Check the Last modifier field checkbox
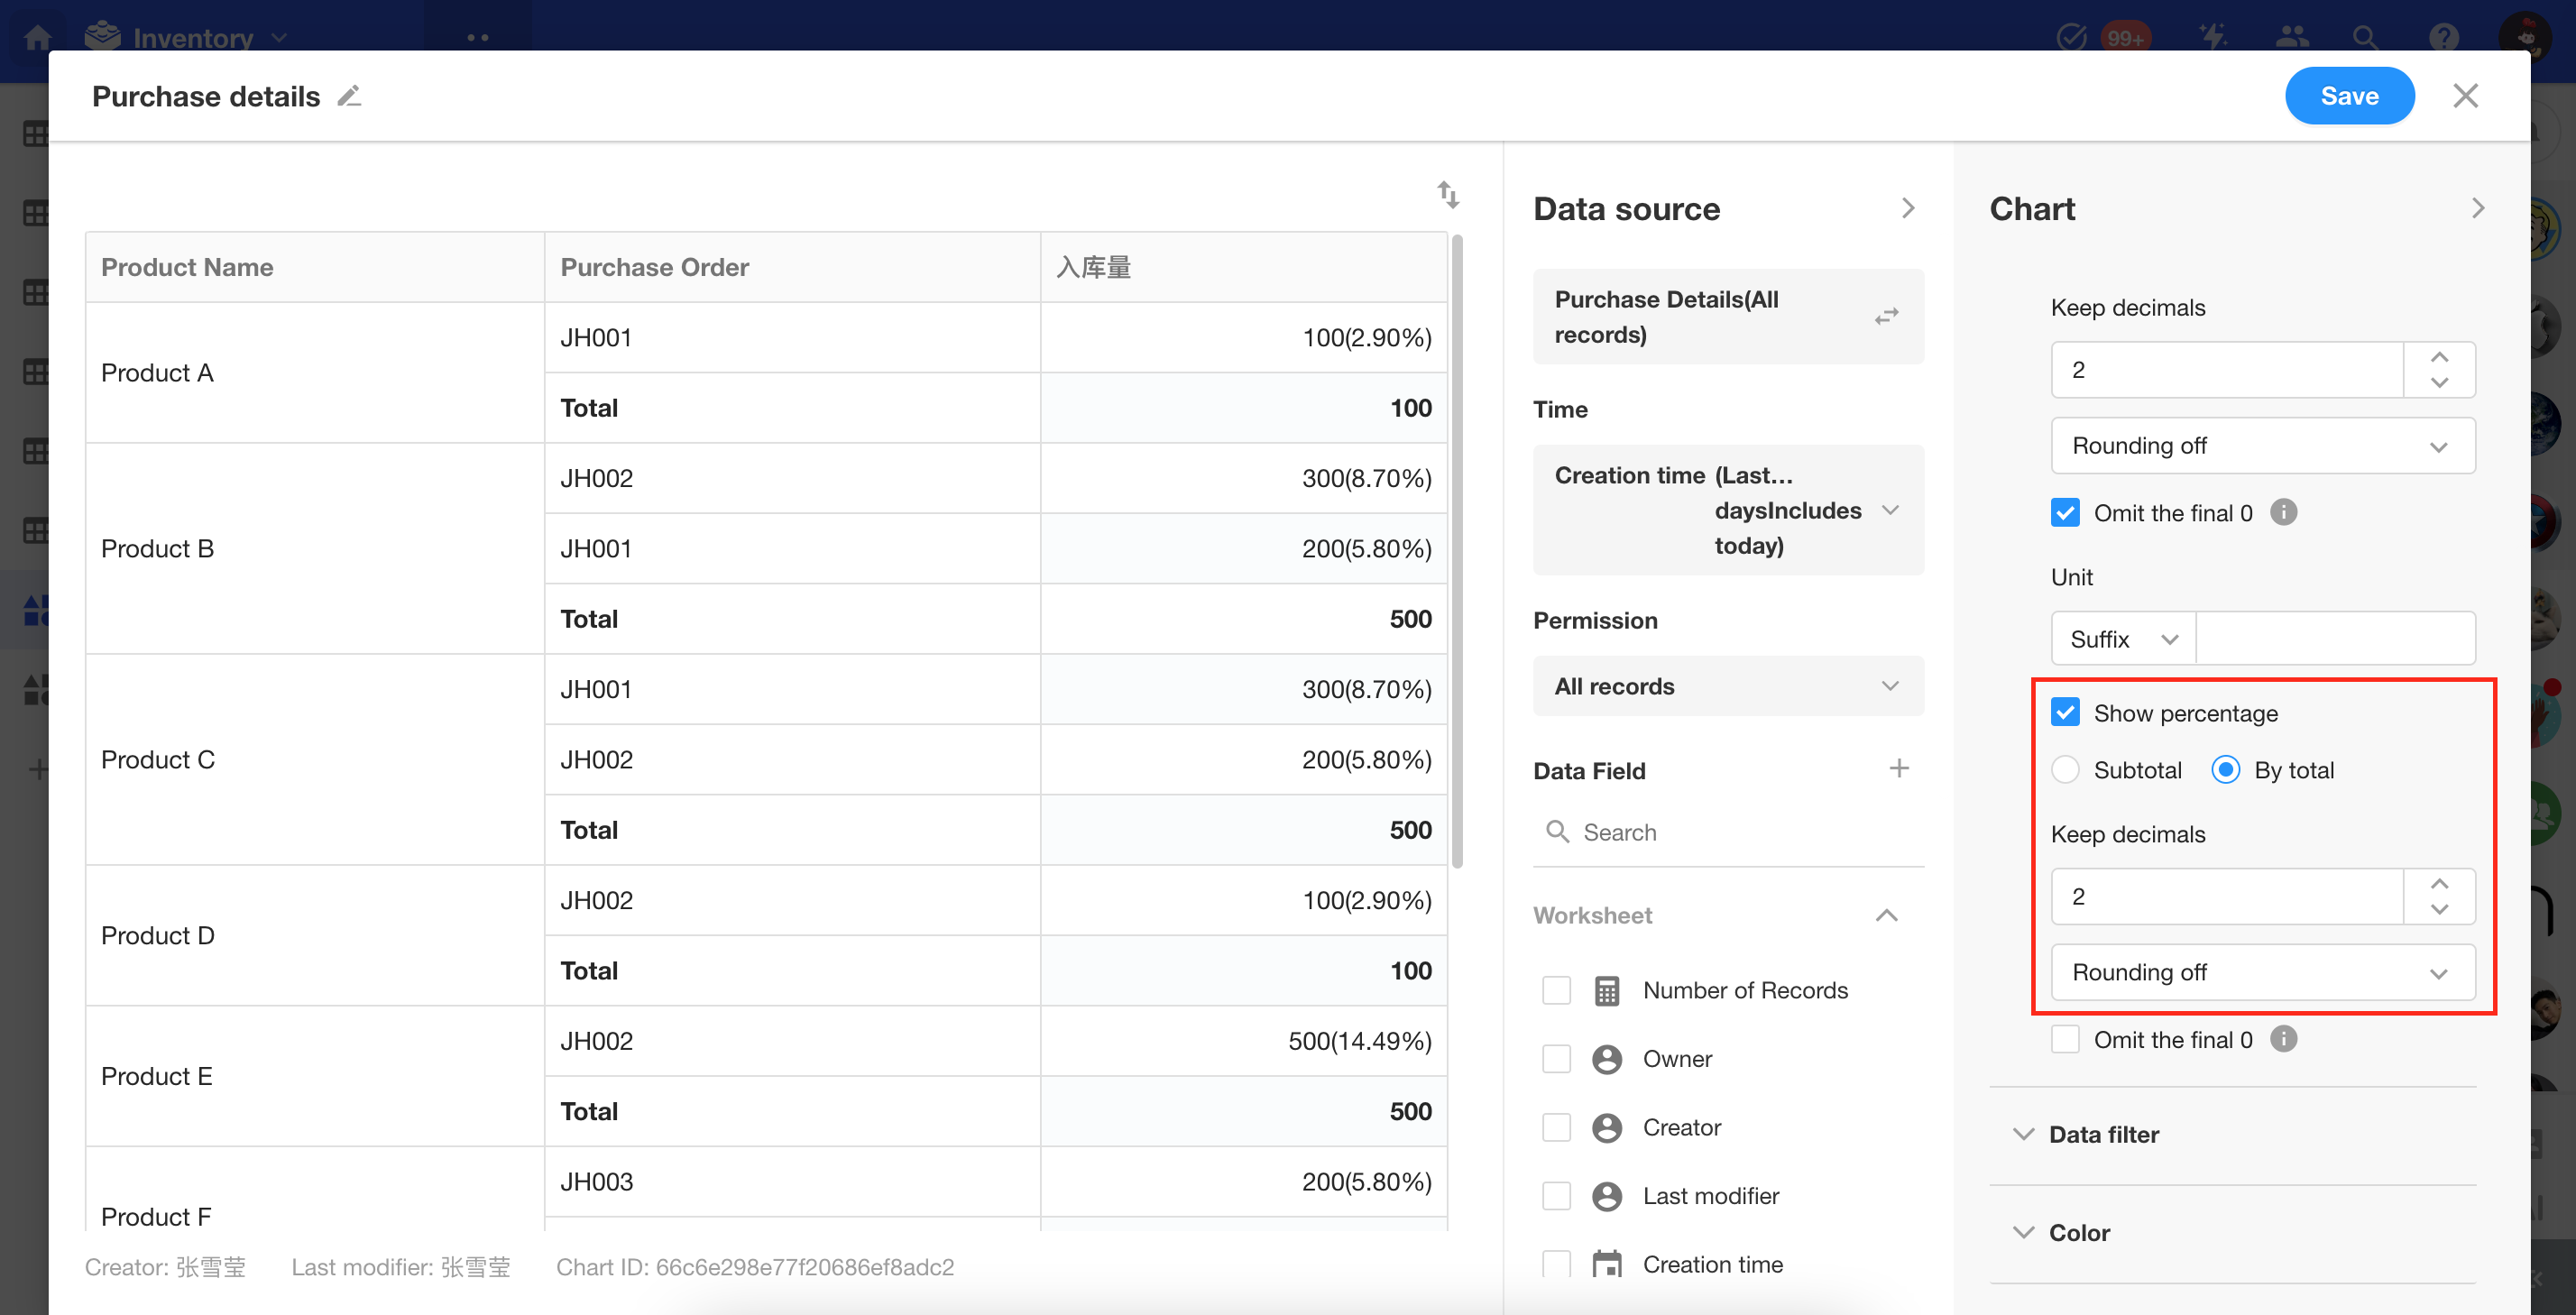Screen dimensions: 2576x1315 [x=1556, y=1196]
